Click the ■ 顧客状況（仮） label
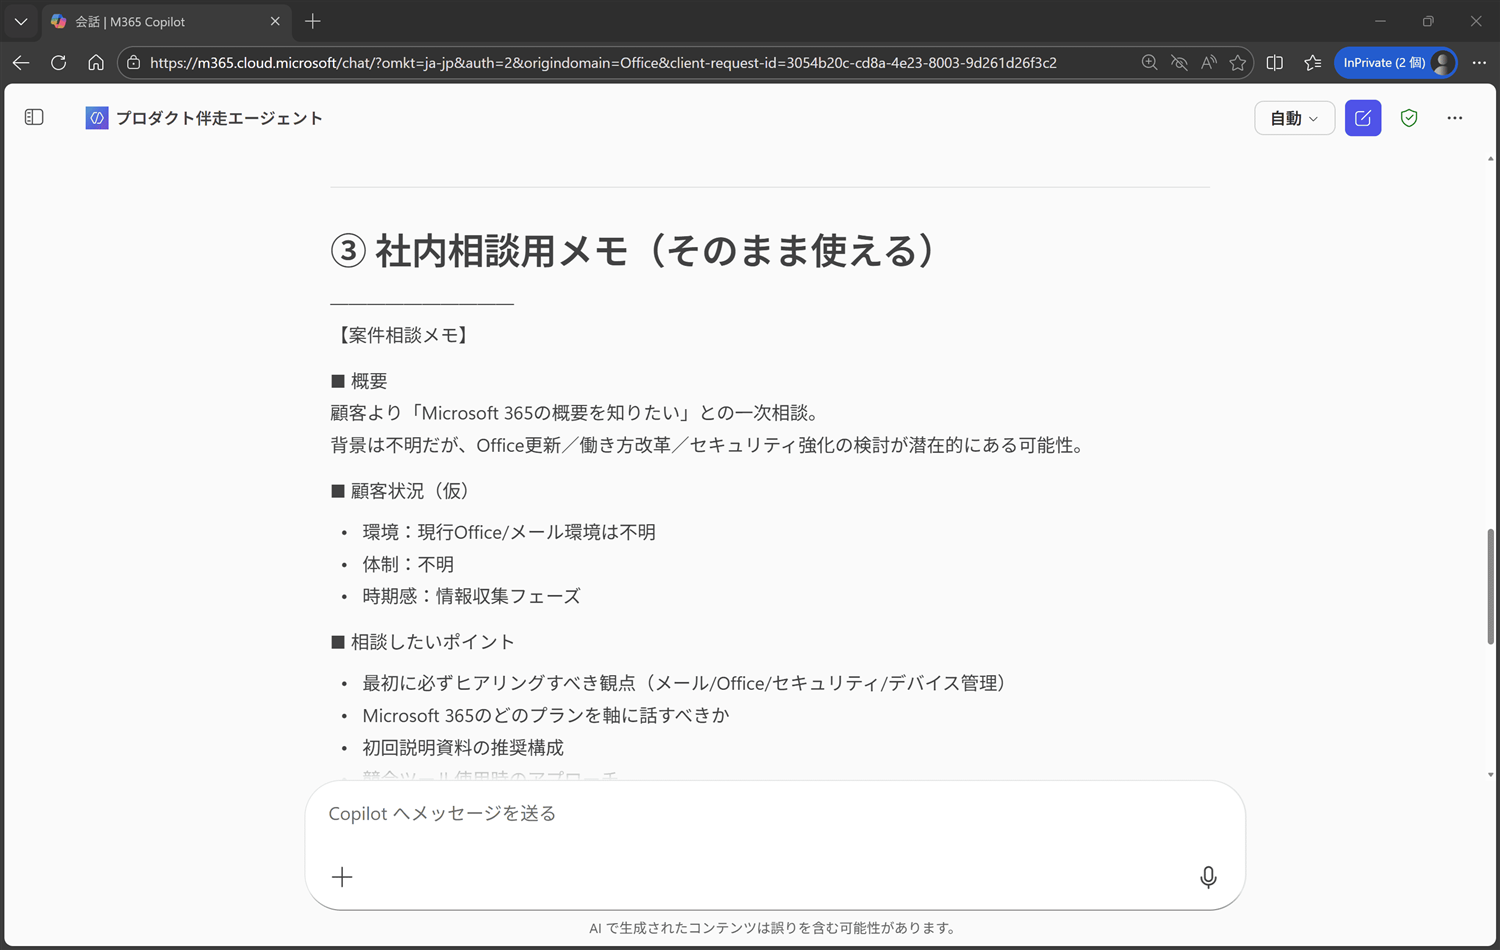This screenshot has width=1500, height=950. [x=400, y=491]
